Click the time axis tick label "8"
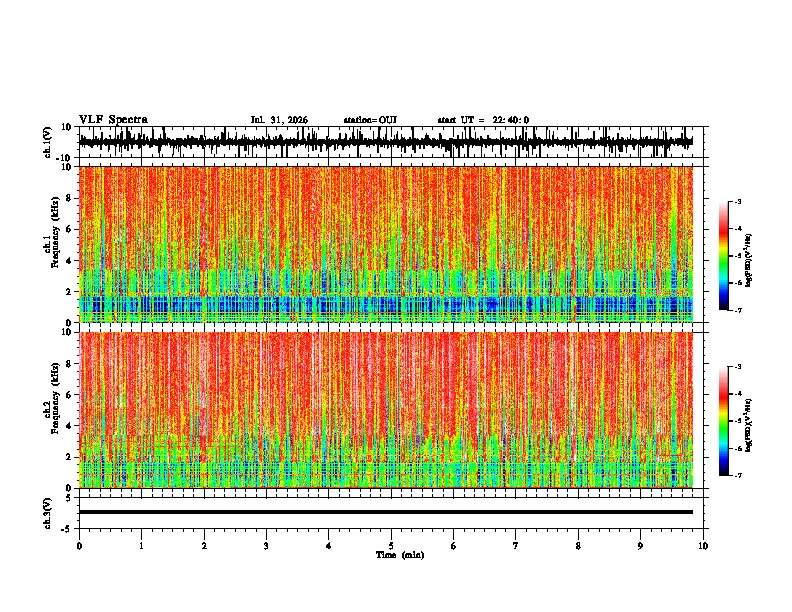 pos(578,546)
